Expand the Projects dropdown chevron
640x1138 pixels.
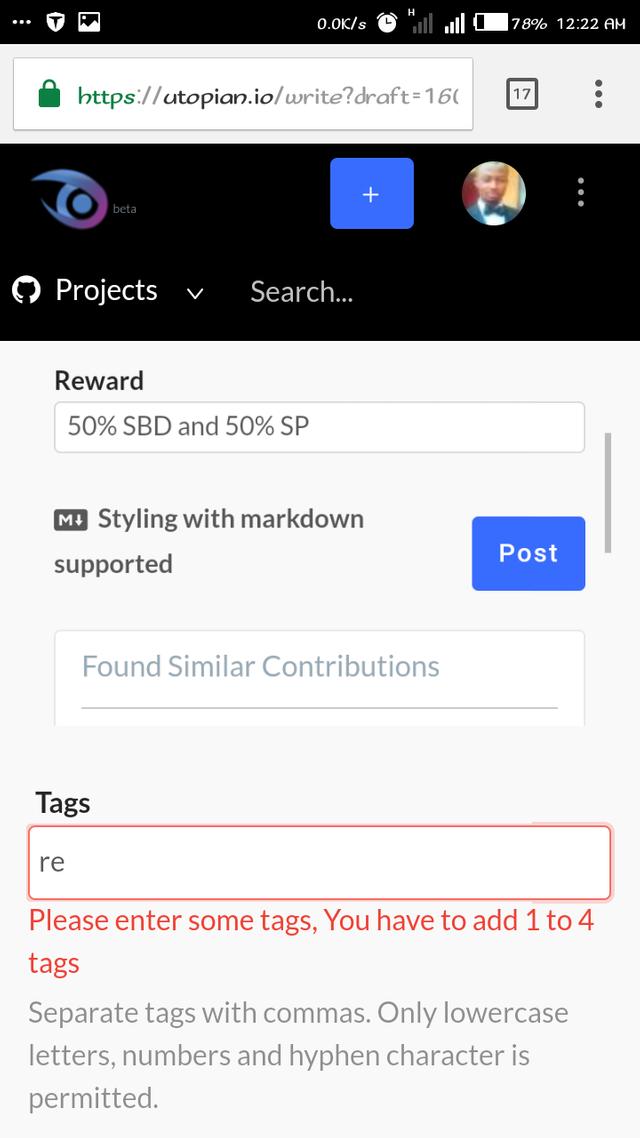[195, 293]
